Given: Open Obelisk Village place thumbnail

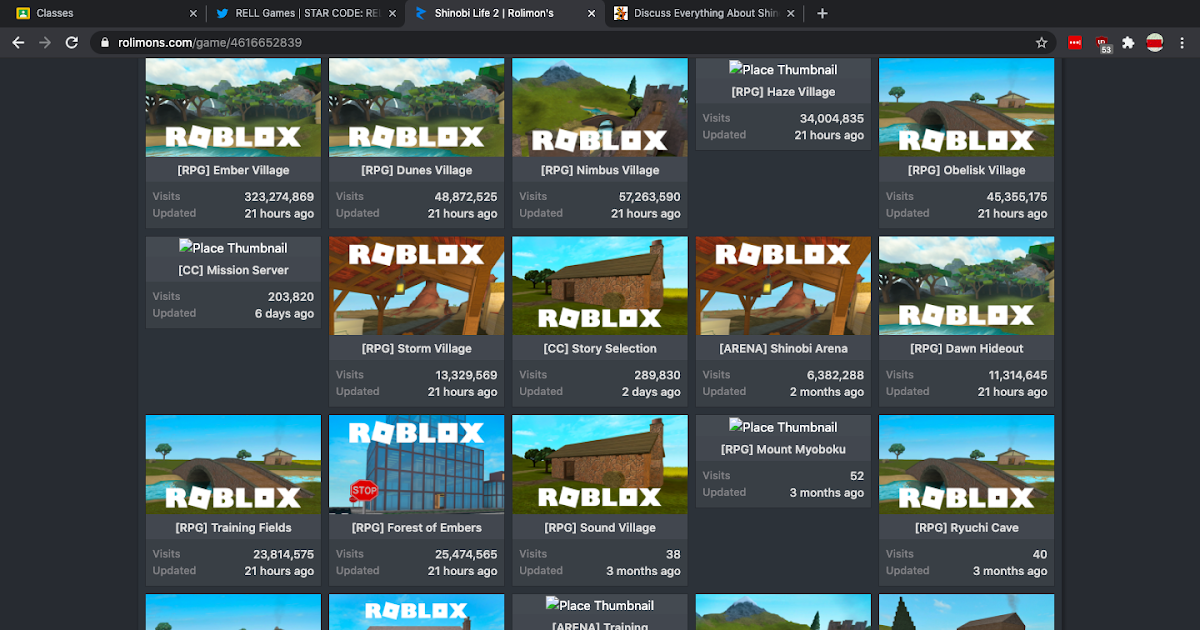Looking at the screenshot, I should [x=966, y=107].
